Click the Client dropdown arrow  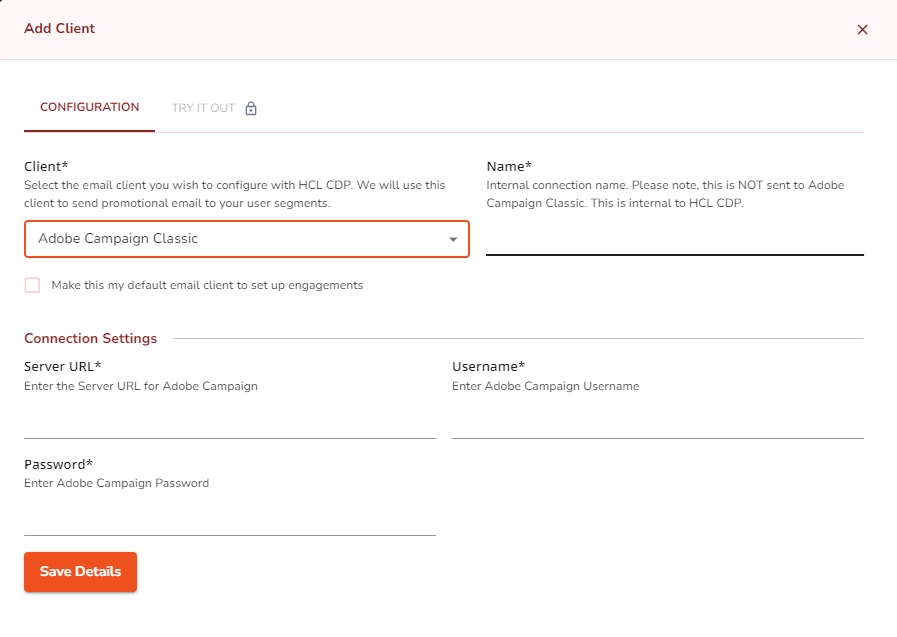click(453, 240)
